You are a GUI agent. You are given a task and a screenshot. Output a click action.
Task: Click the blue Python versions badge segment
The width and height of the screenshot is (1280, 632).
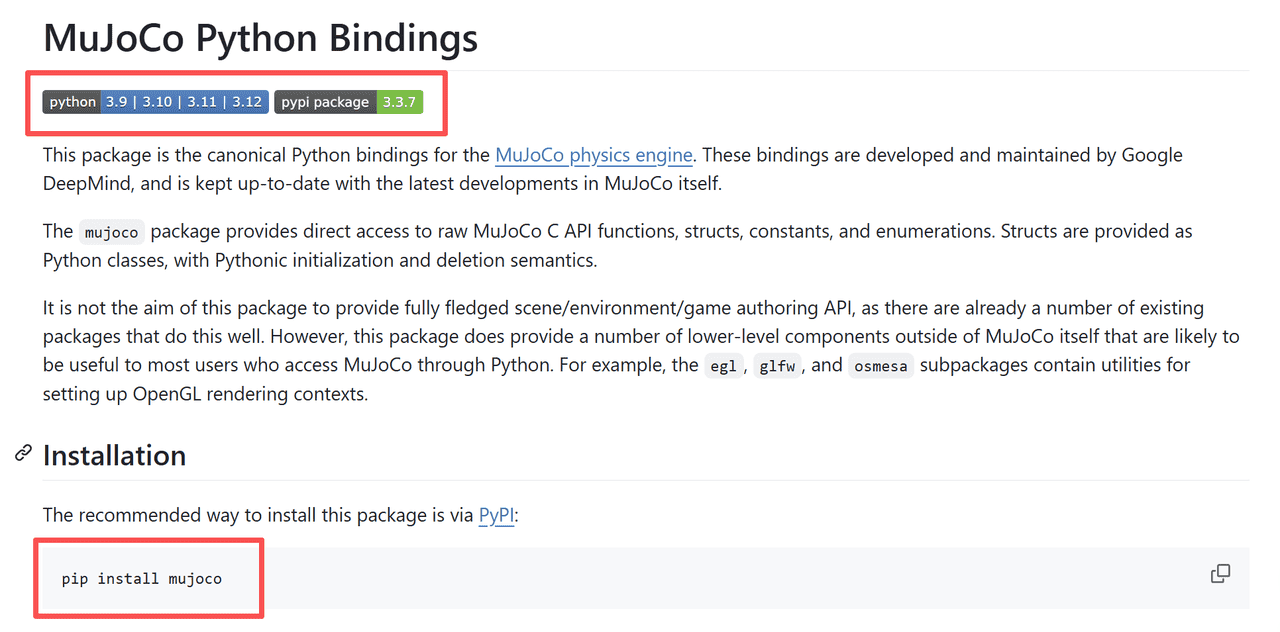click(x=184, y=102)
